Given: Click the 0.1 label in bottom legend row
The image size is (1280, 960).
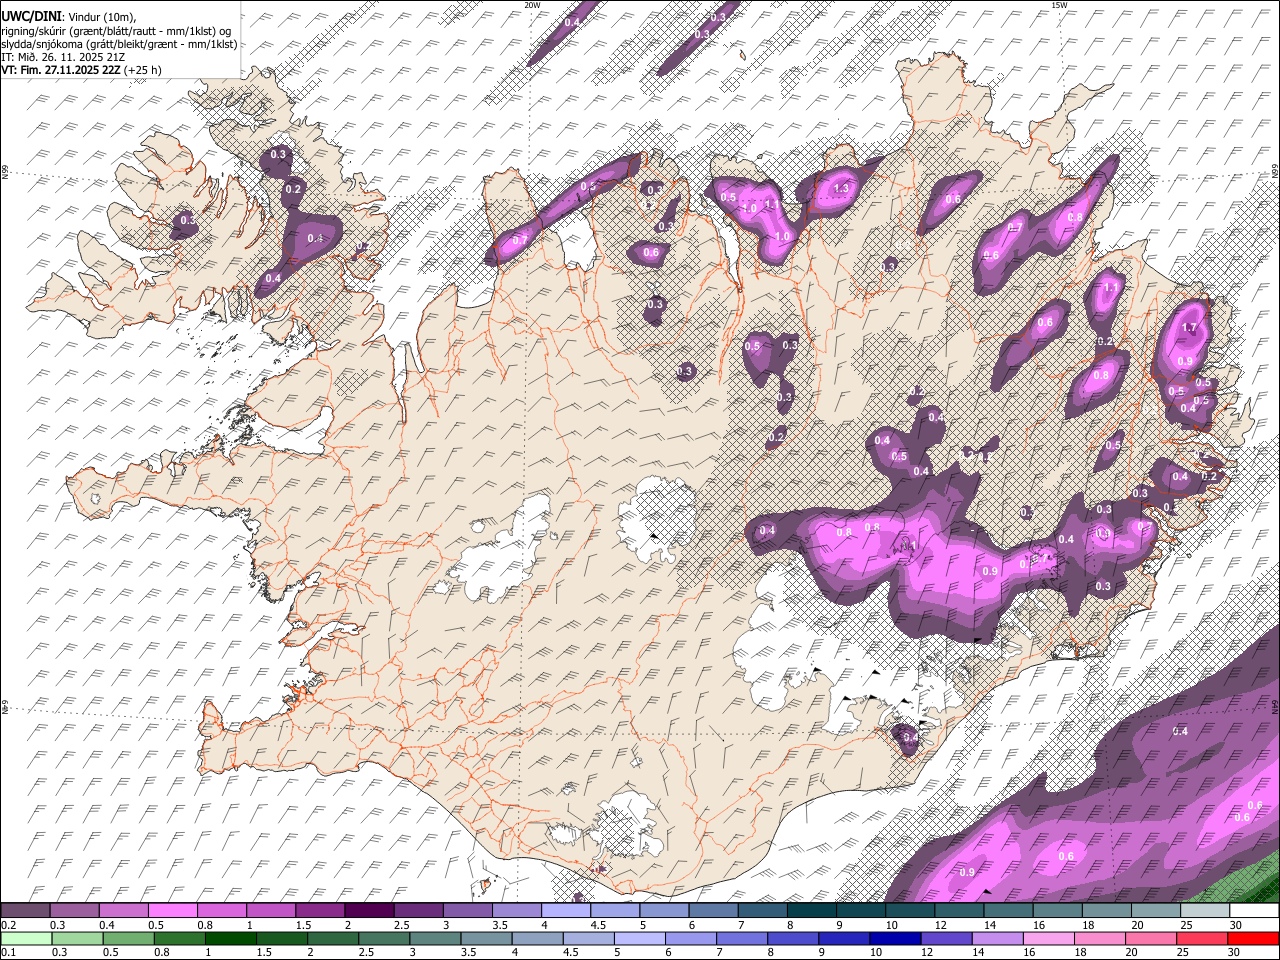Looking at the screenshot, I should click(8, 952).
